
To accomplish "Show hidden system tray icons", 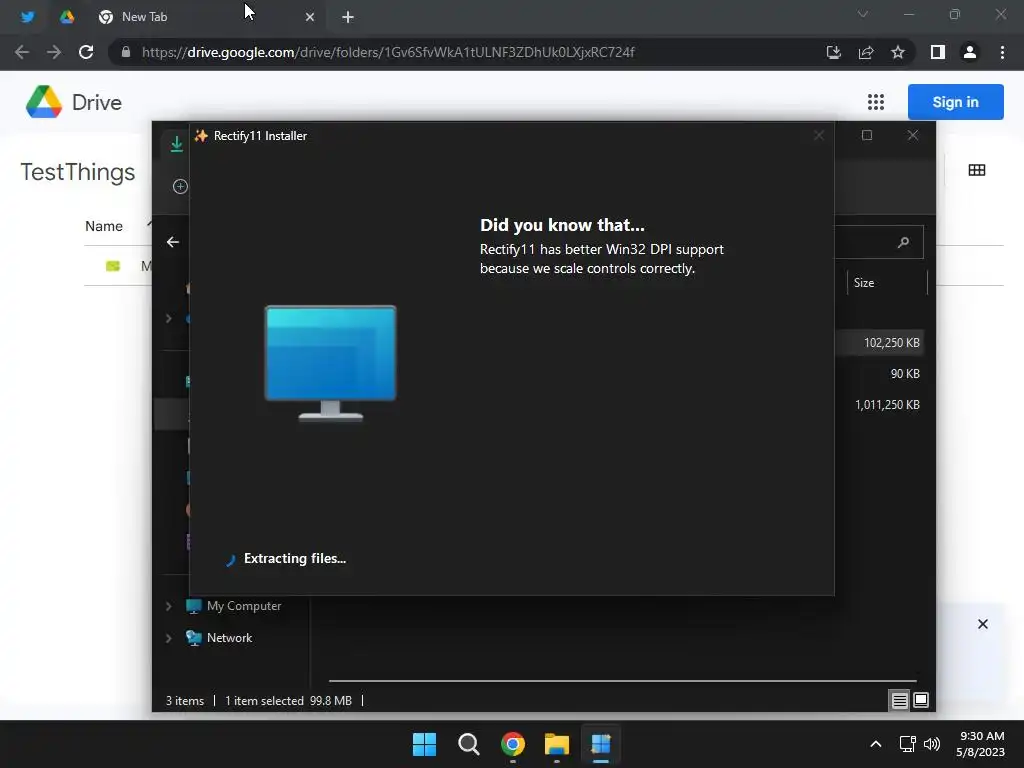I will tap(876, 744).
